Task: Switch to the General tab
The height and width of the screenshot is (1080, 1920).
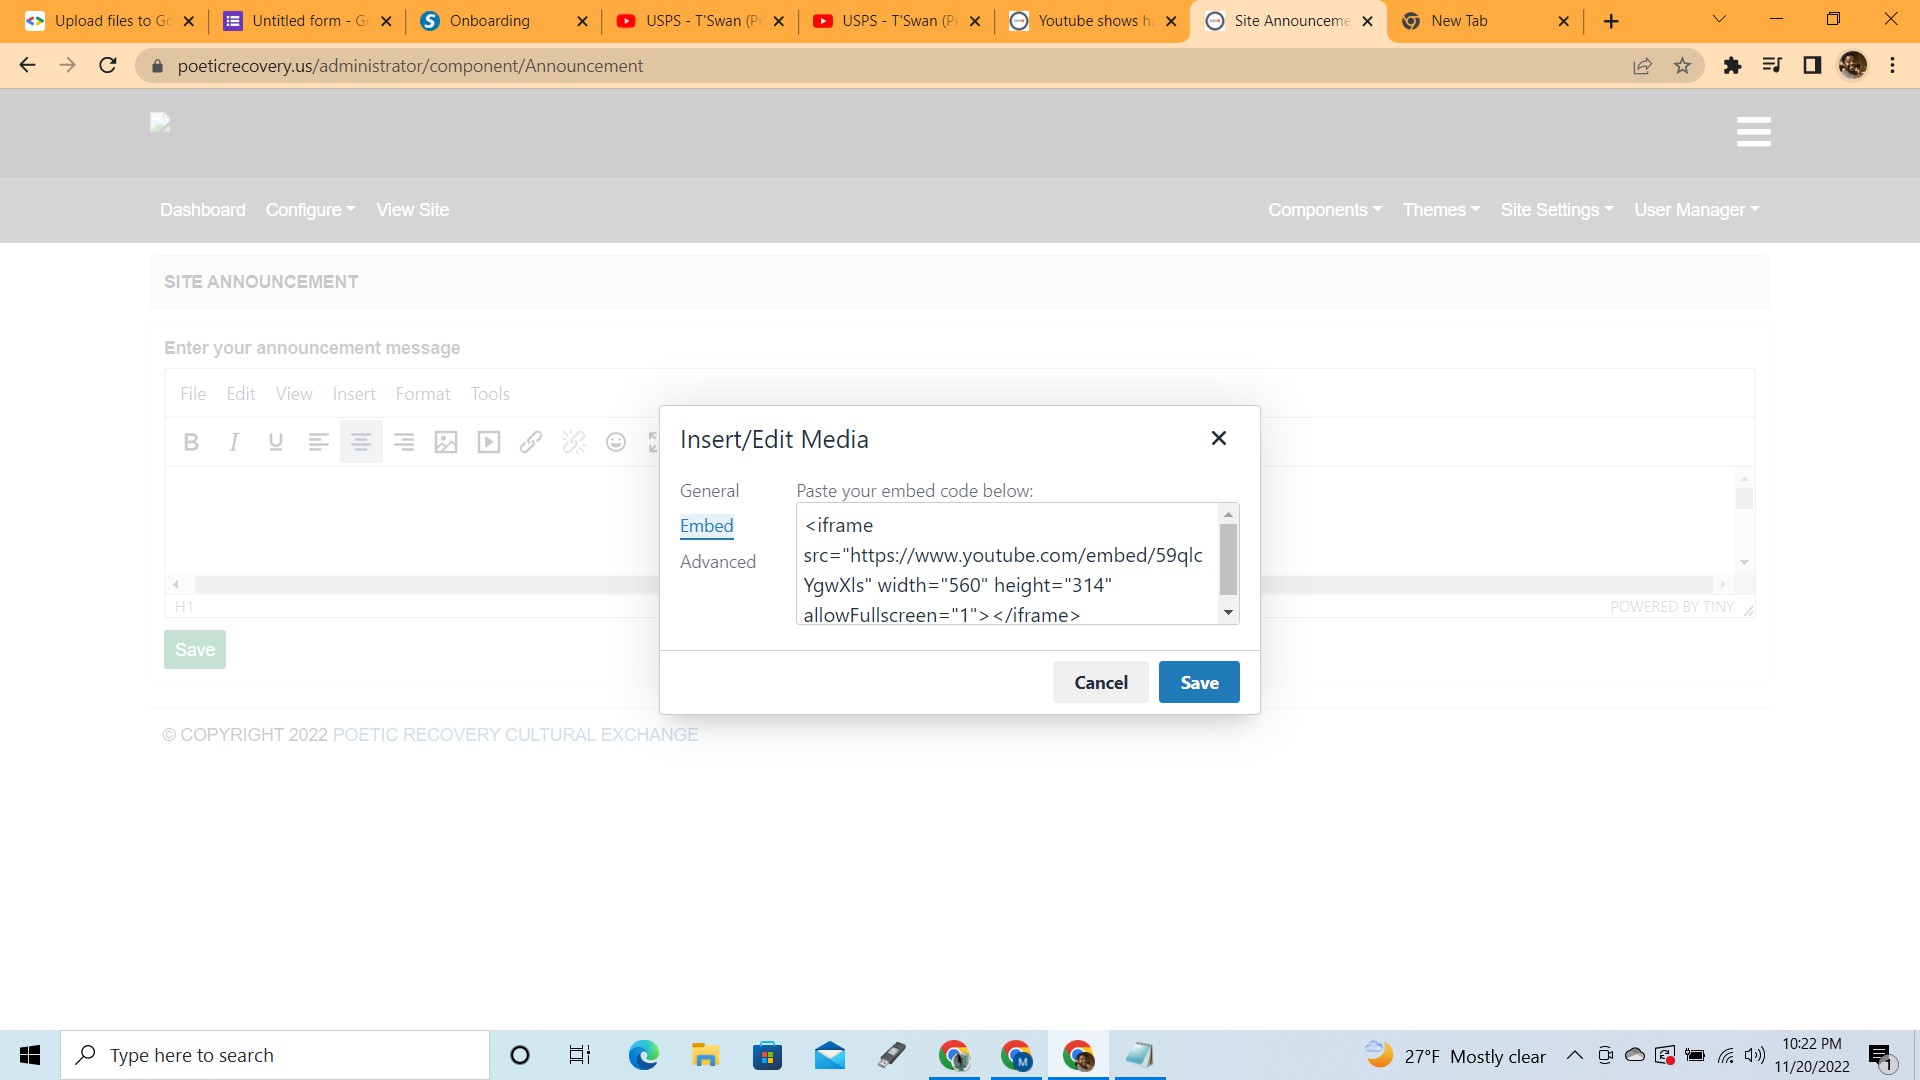Action: (709, 491)
